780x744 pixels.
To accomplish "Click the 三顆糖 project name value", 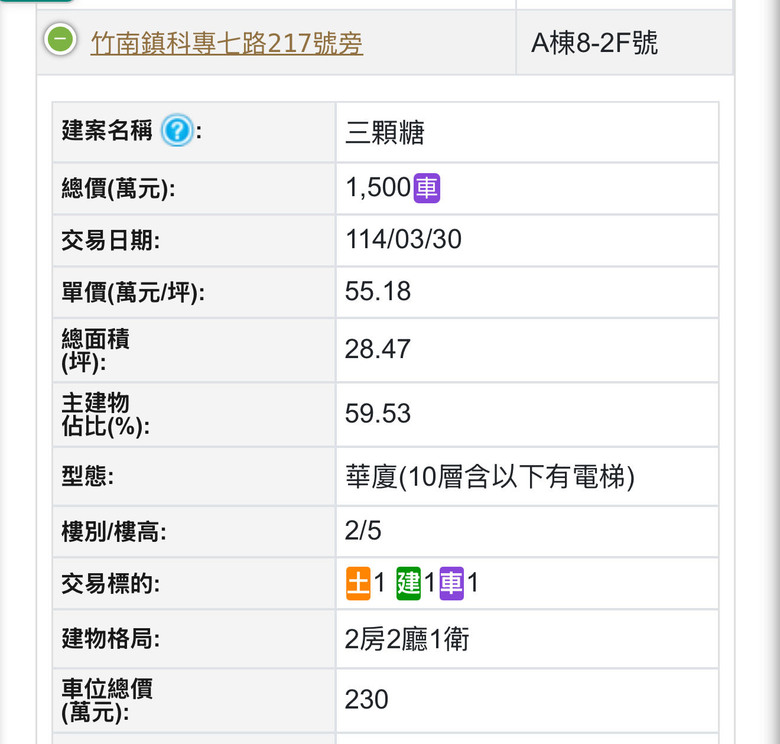I will pos(385,132).
